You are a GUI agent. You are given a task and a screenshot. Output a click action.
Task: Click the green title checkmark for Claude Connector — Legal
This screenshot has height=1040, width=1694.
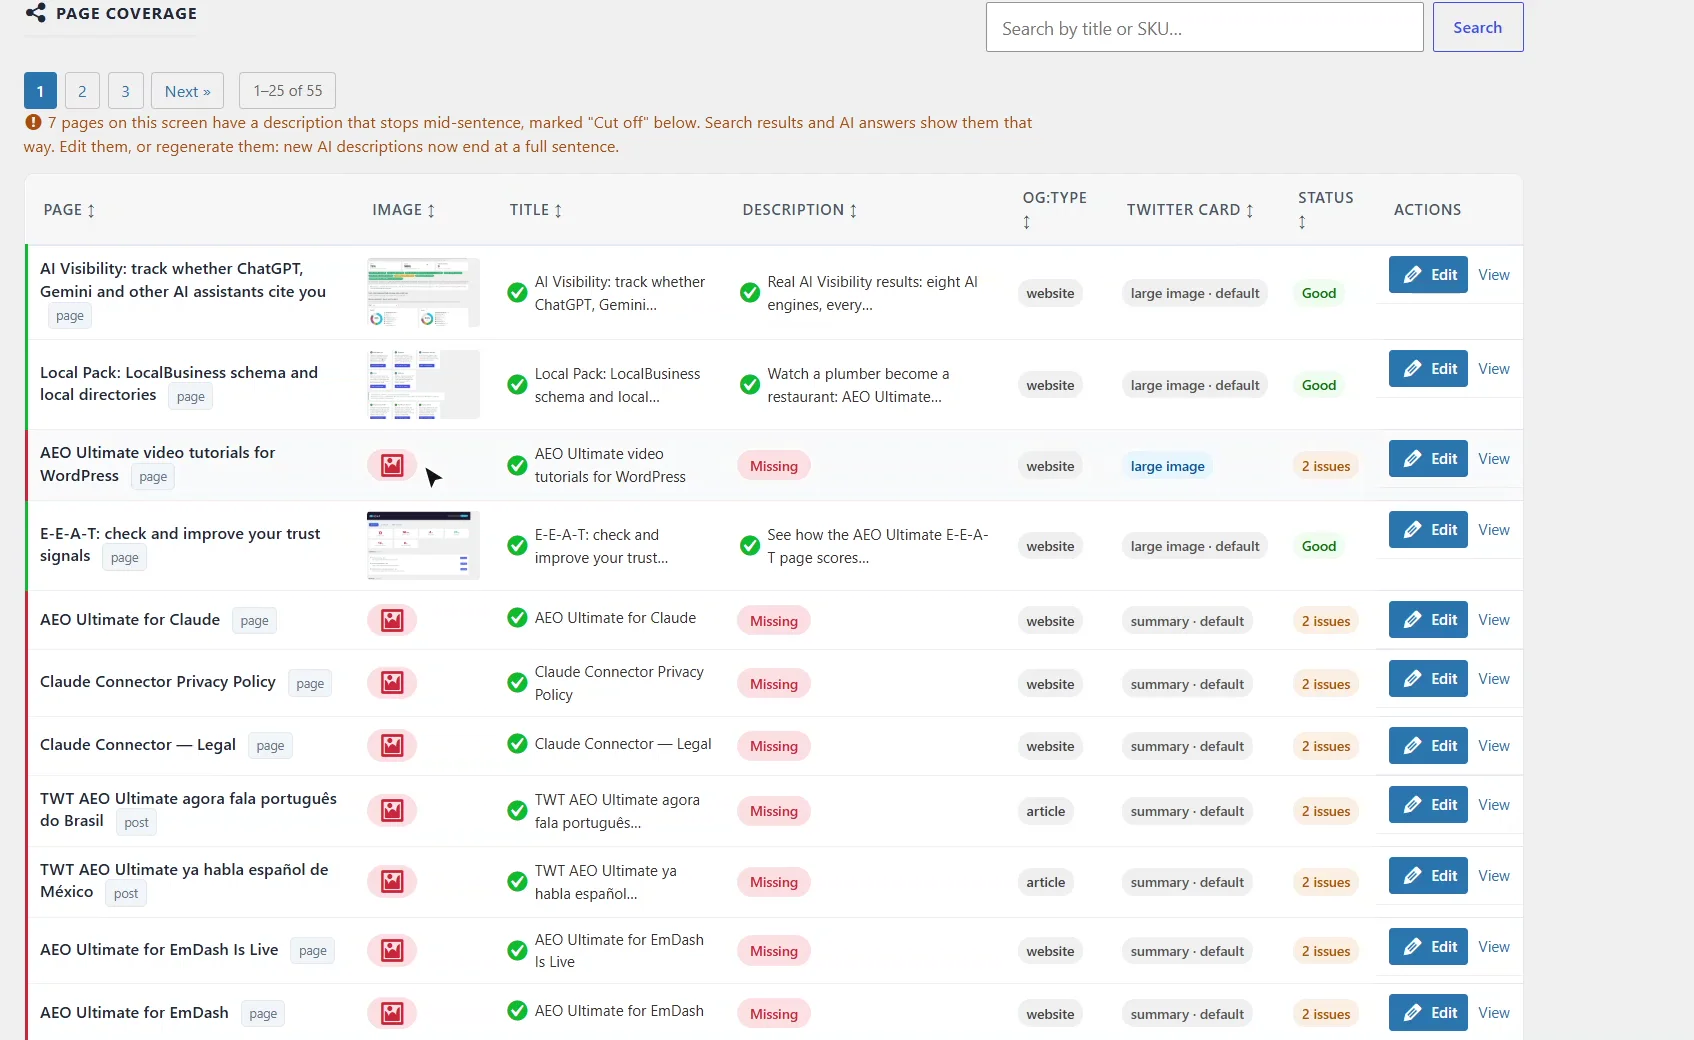pyautogui.click(x=517, y=744)
